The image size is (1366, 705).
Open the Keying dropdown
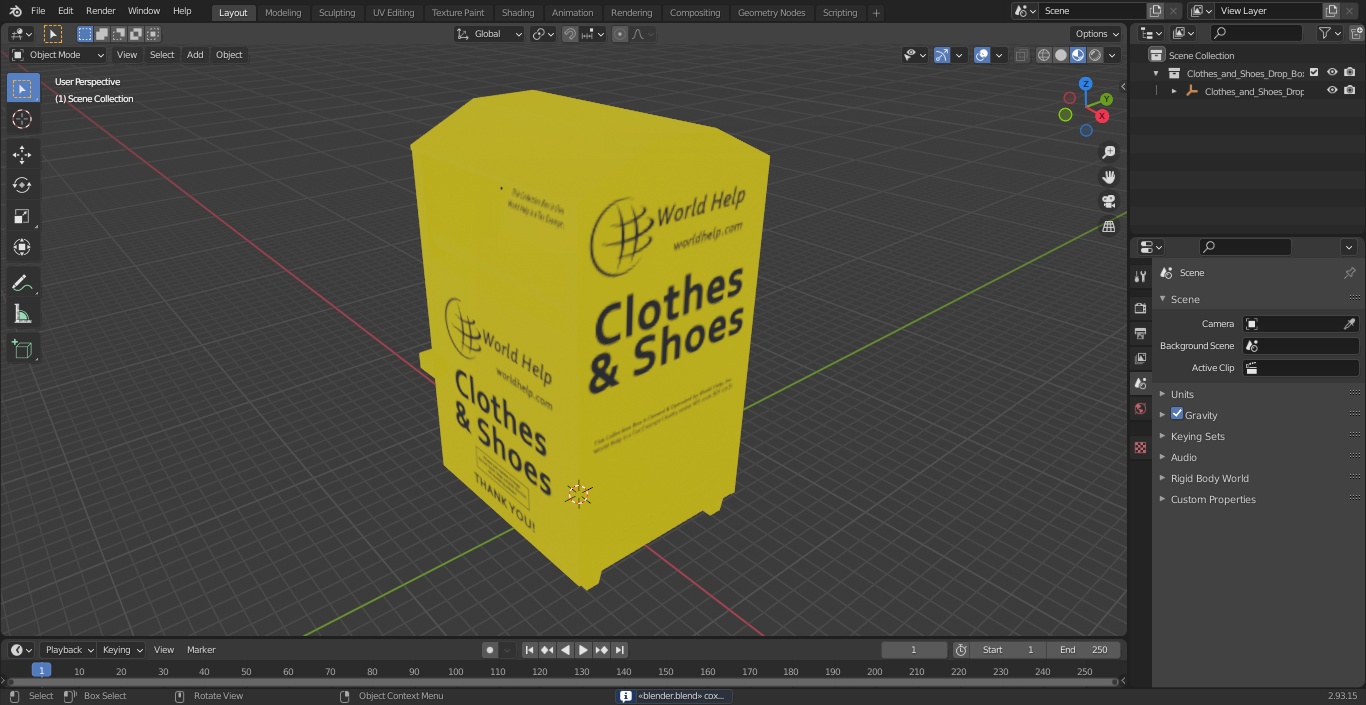pyautogui.click(x=122, y=650)
